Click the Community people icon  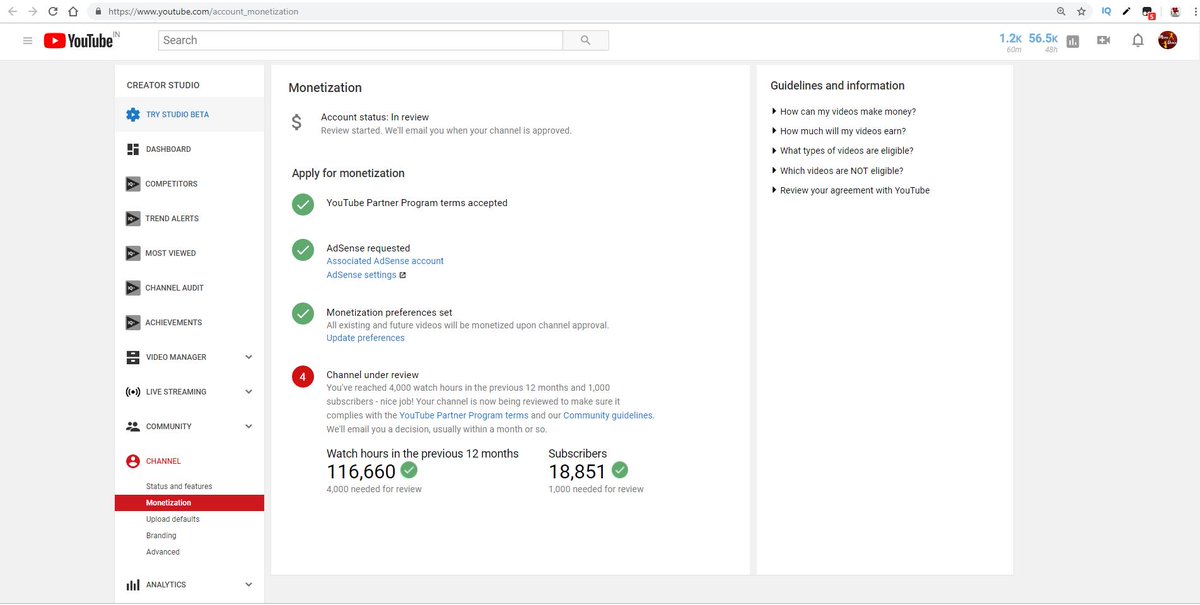[x=133, y=426]
